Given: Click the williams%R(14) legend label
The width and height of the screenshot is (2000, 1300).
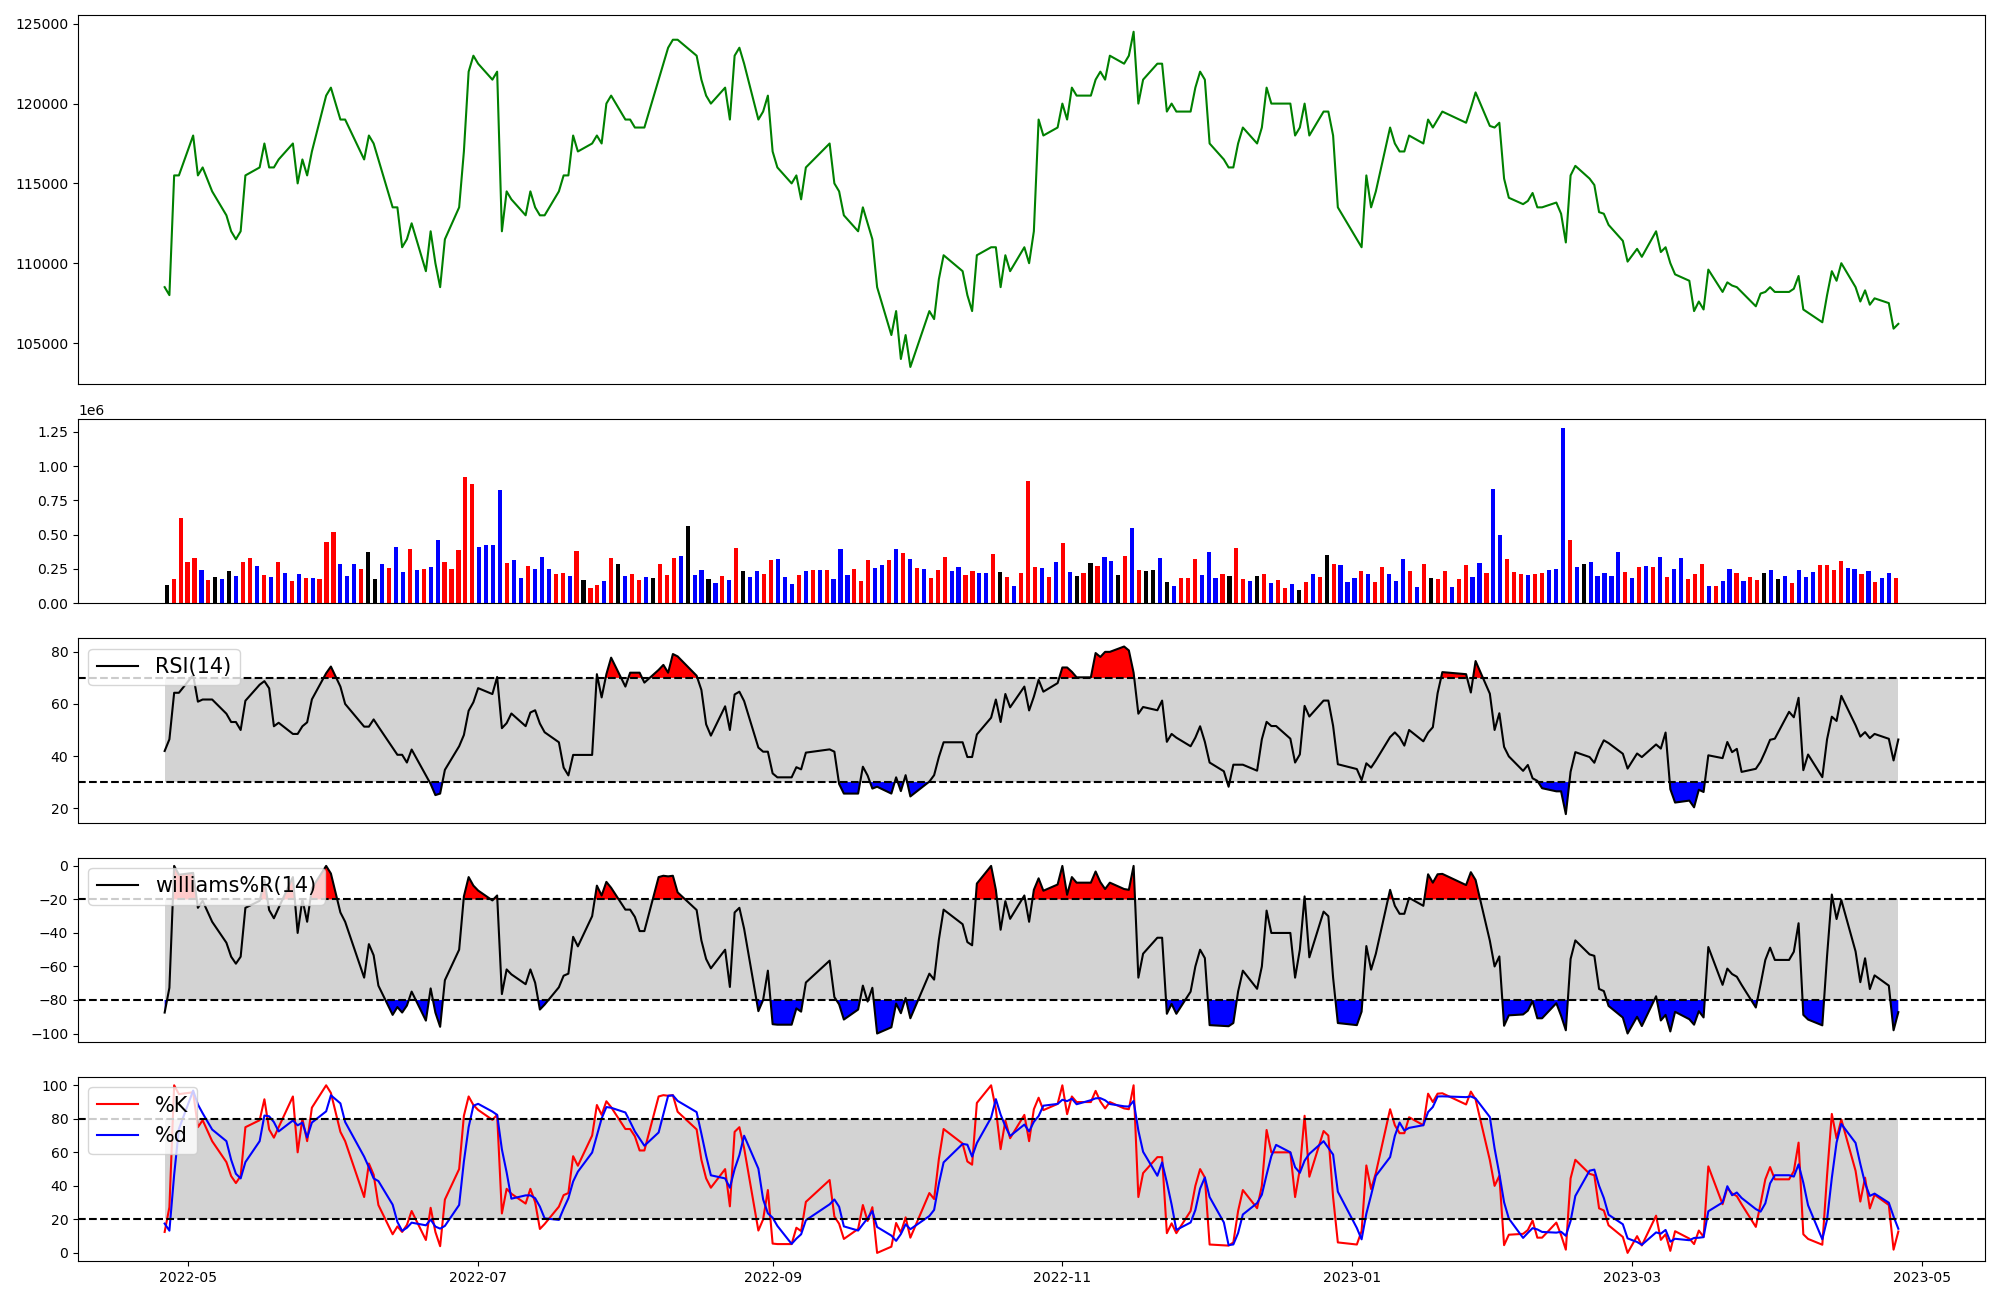Looking at the screenshot, I should 235,885.
